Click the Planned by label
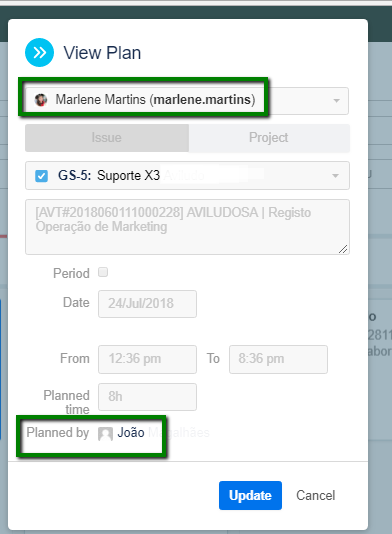Screen dimensions: 392x534 [58, 433]
